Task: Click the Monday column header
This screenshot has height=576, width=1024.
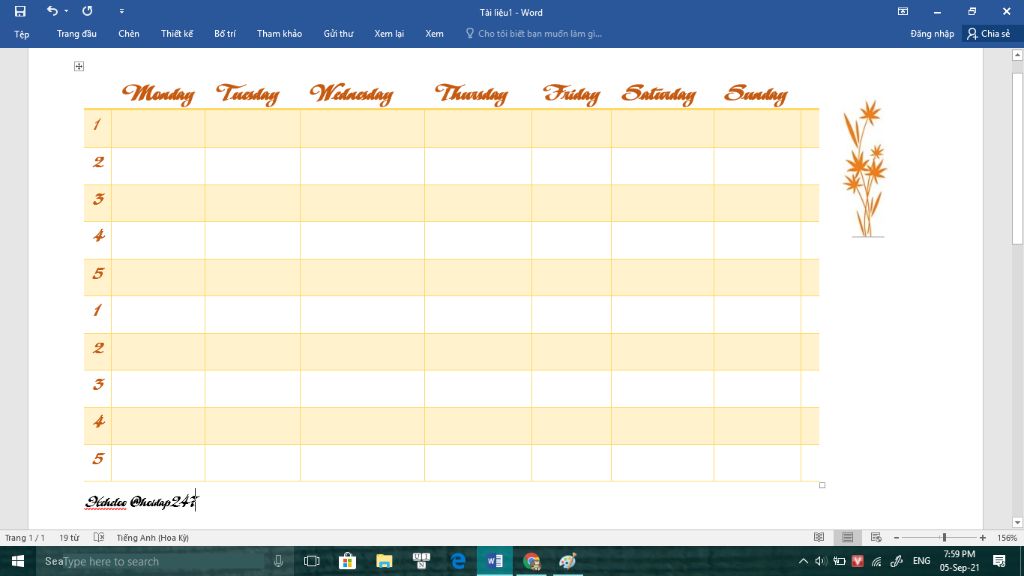Action: click(158, 95)
